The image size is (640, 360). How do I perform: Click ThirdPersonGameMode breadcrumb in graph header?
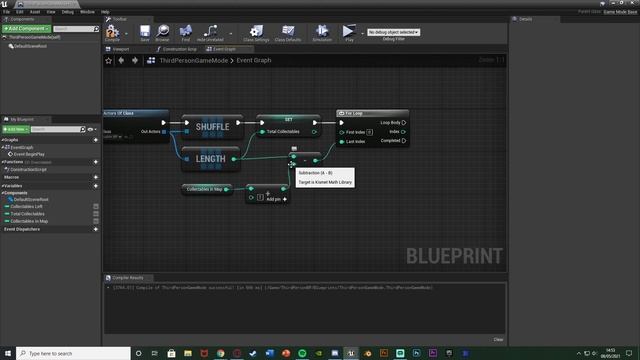click(x=193, y=60)
